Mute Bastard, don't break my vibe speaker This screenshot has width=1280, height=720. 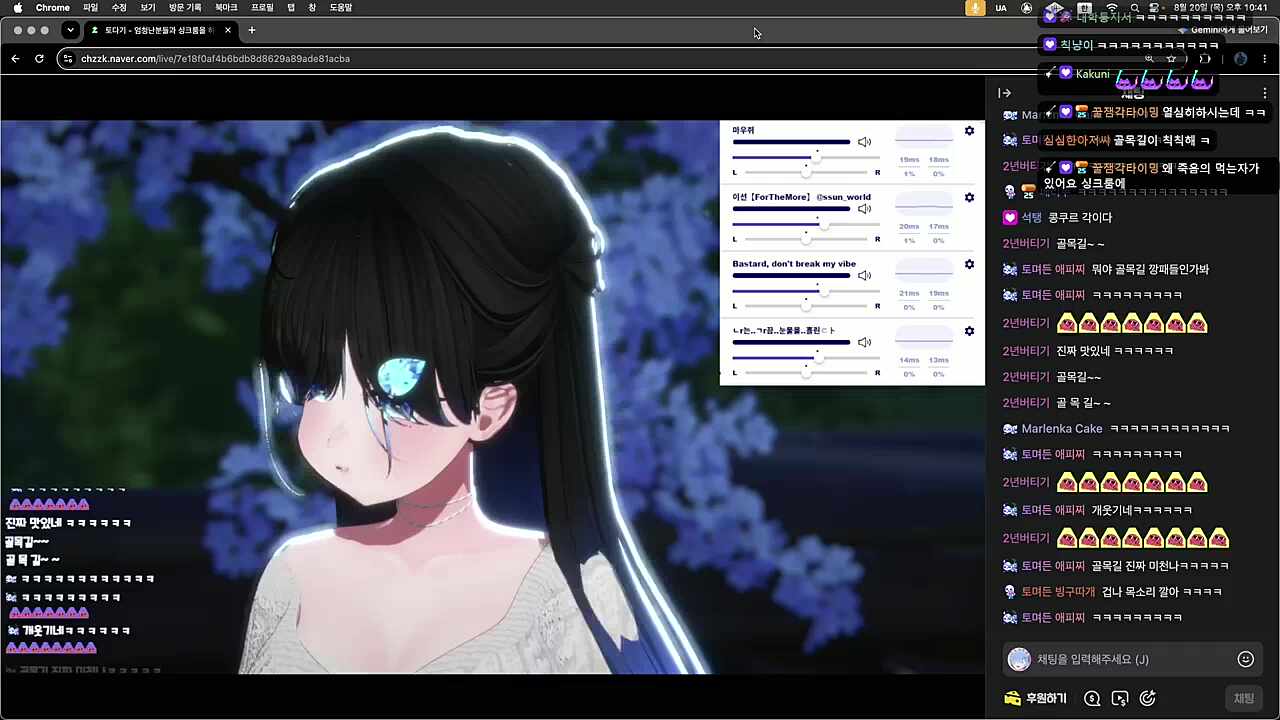coord(864,275)
